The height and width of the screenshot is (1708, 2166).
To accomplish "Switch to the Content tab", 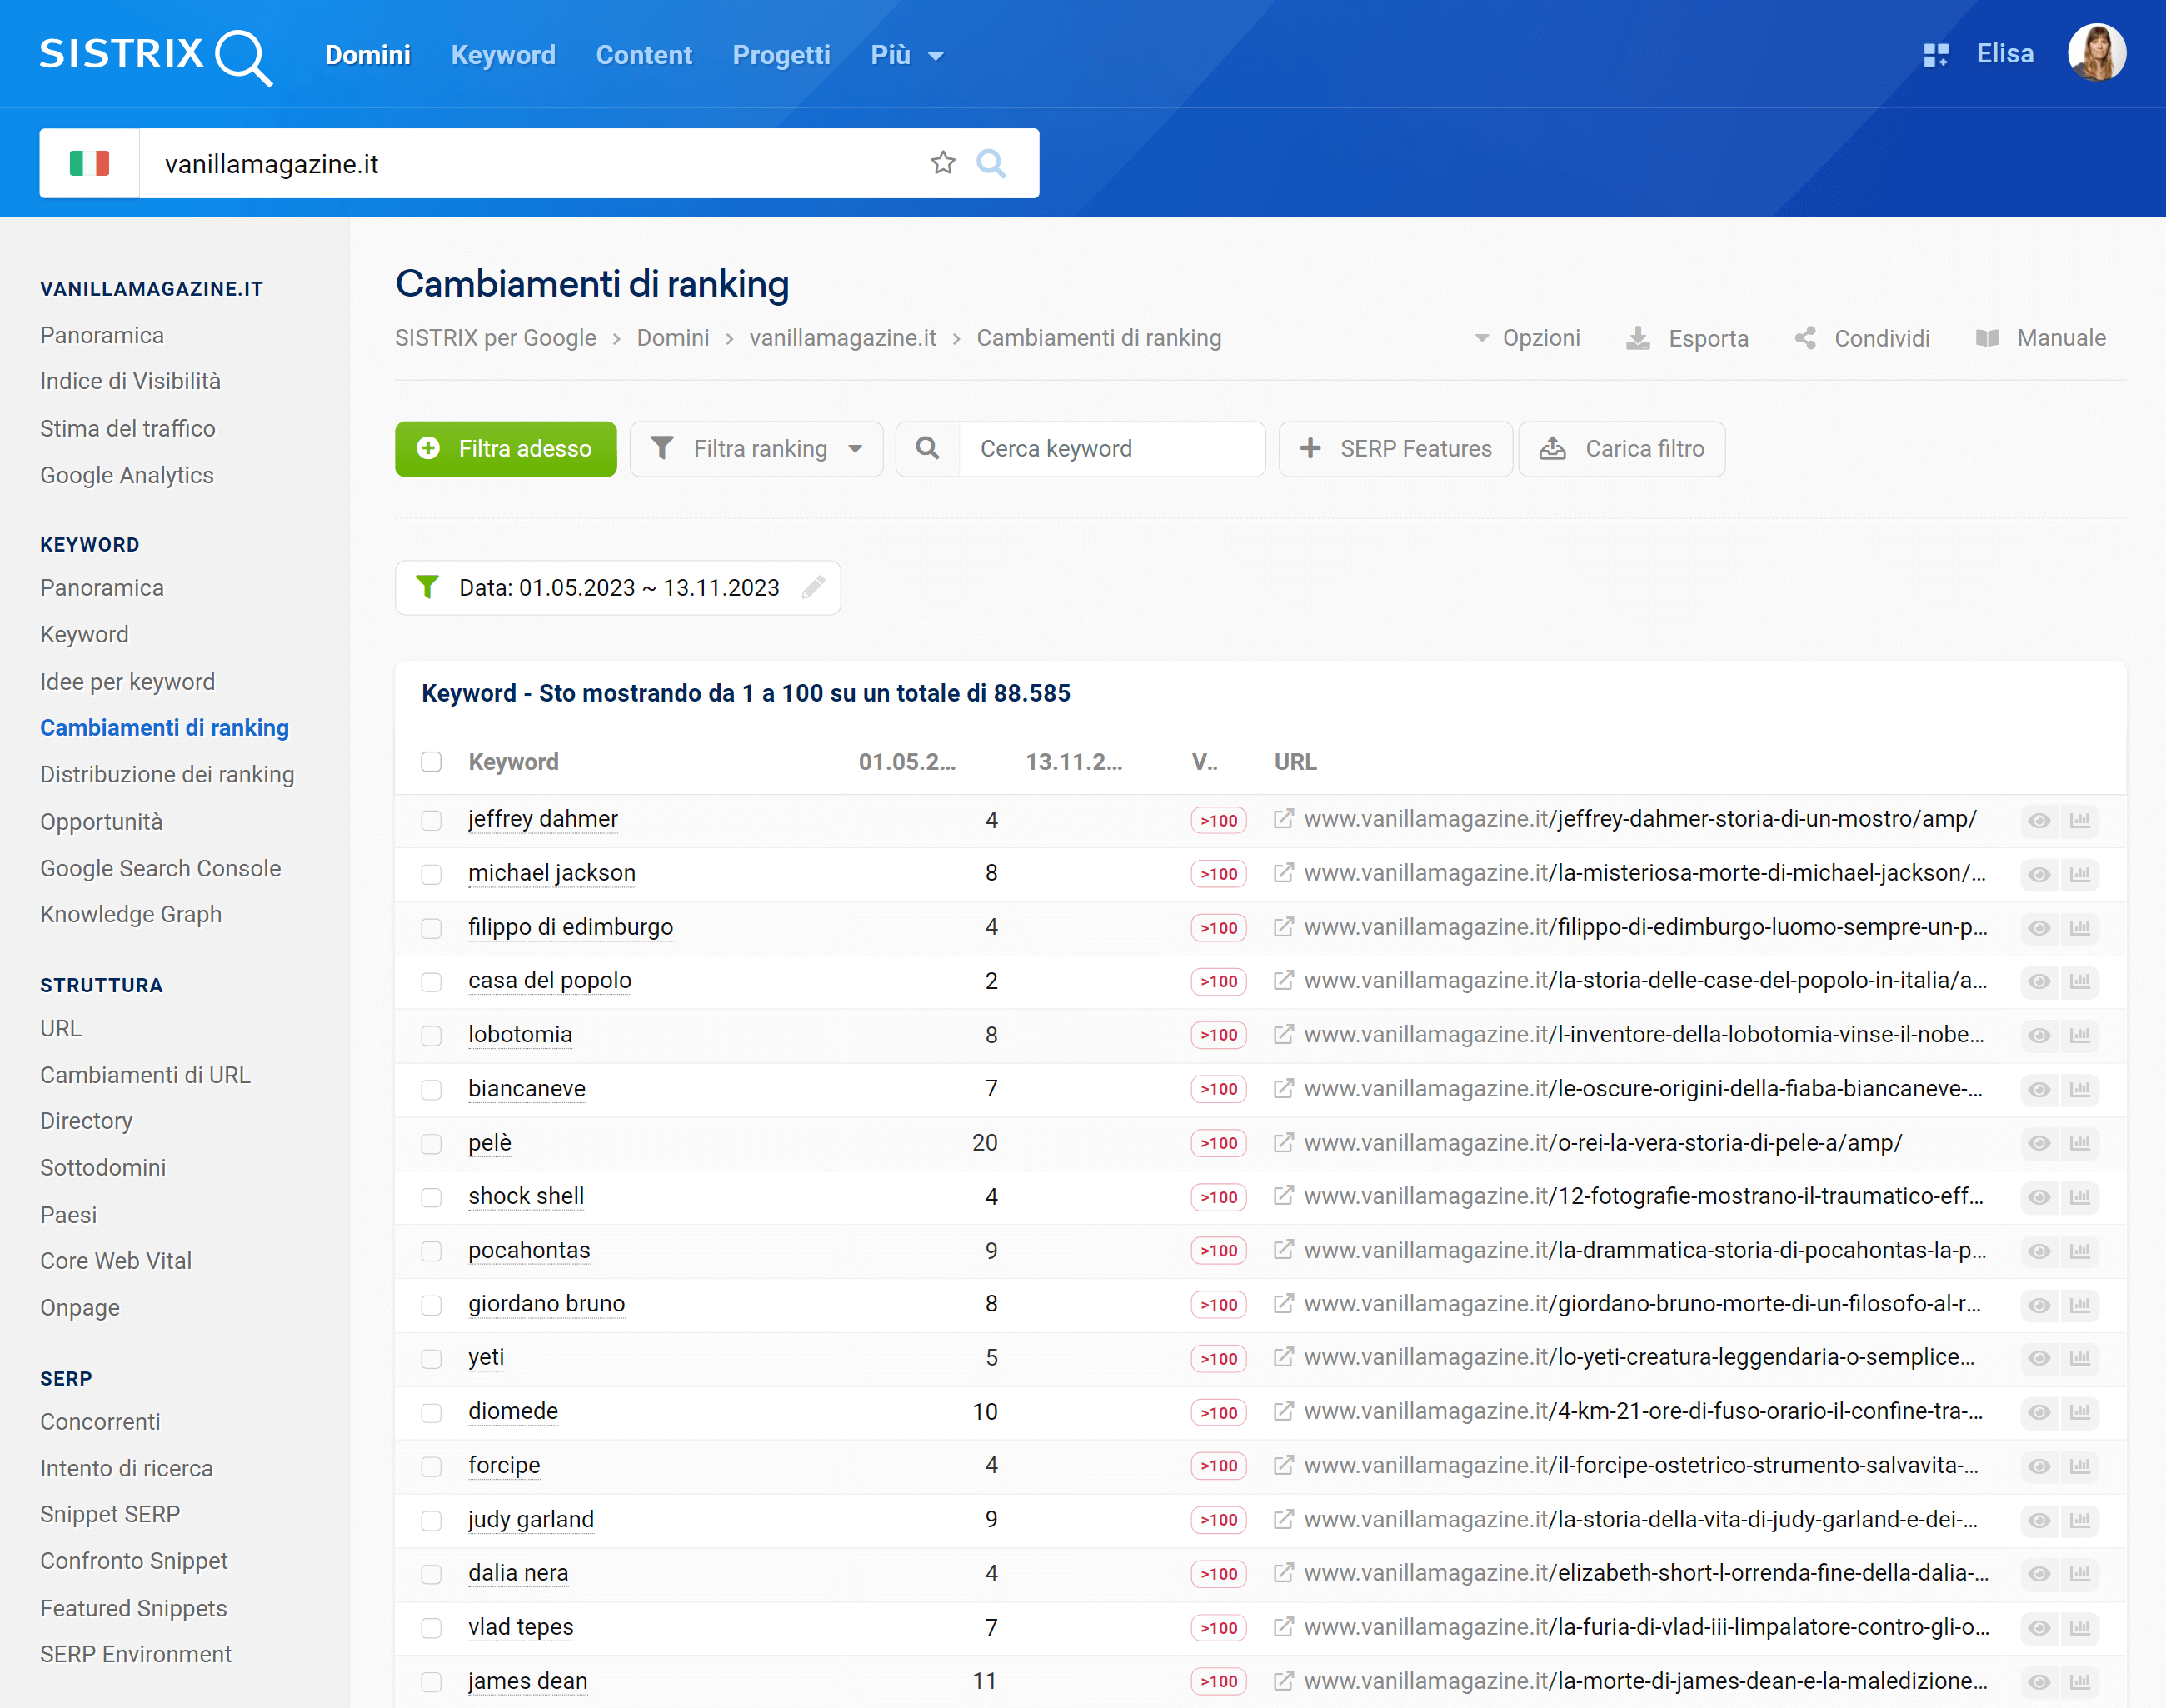I will (644, 55).
